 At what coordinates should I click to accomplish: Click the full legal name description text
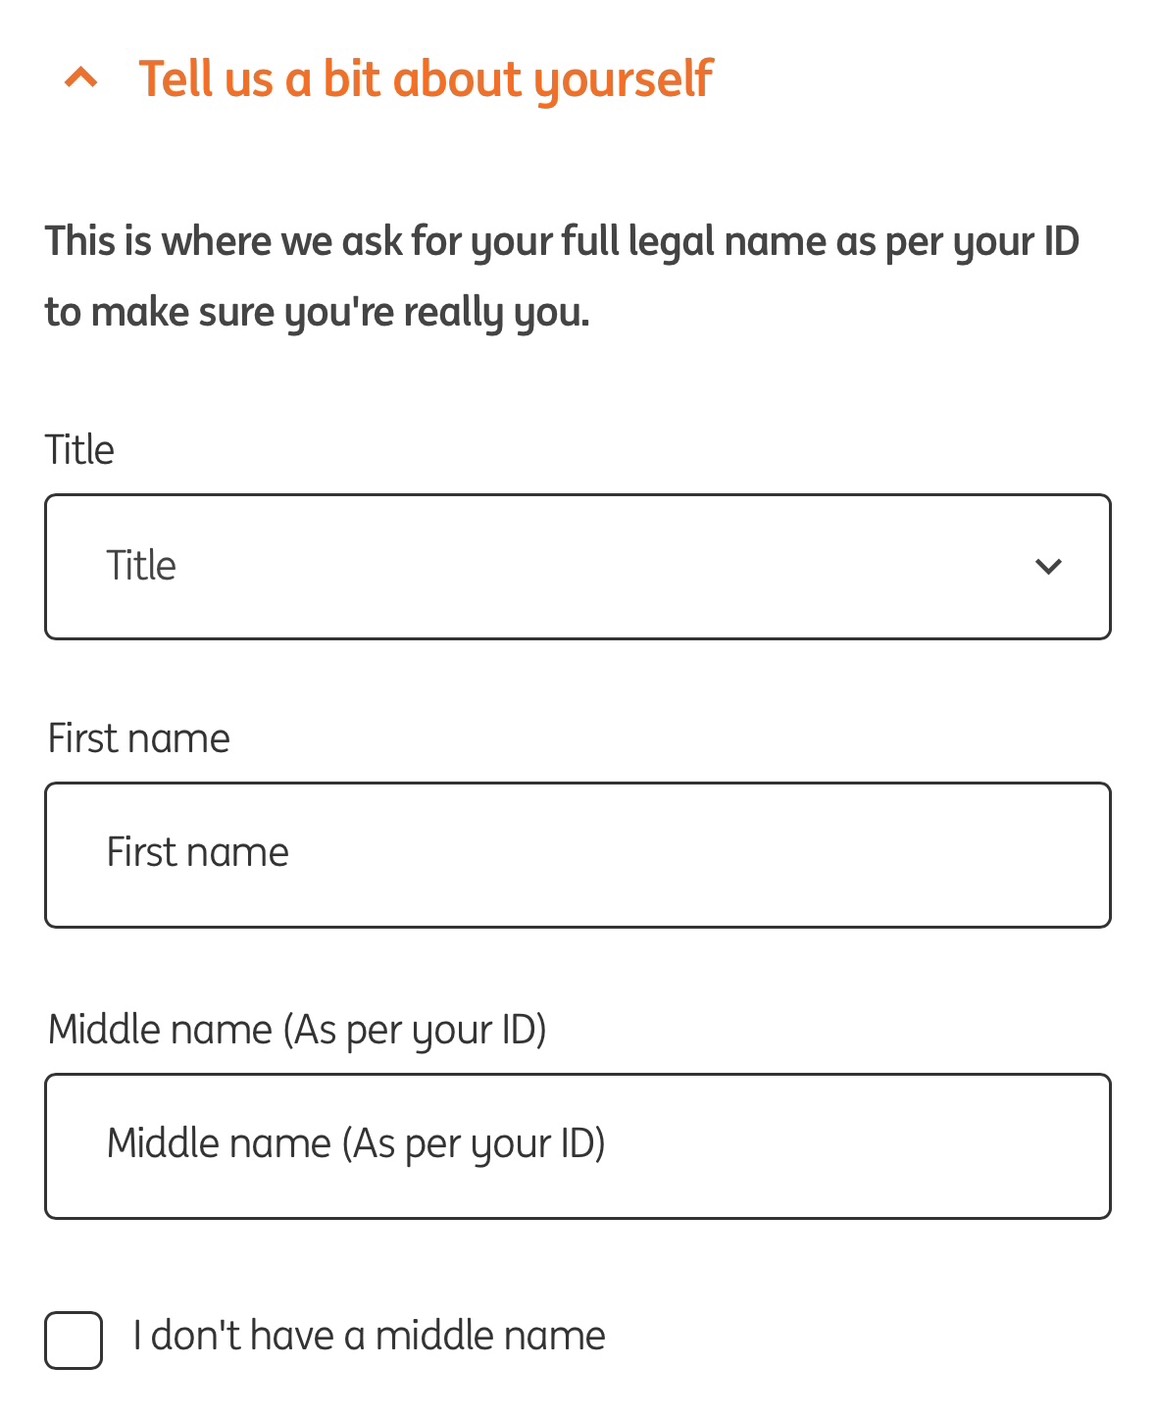561,242
